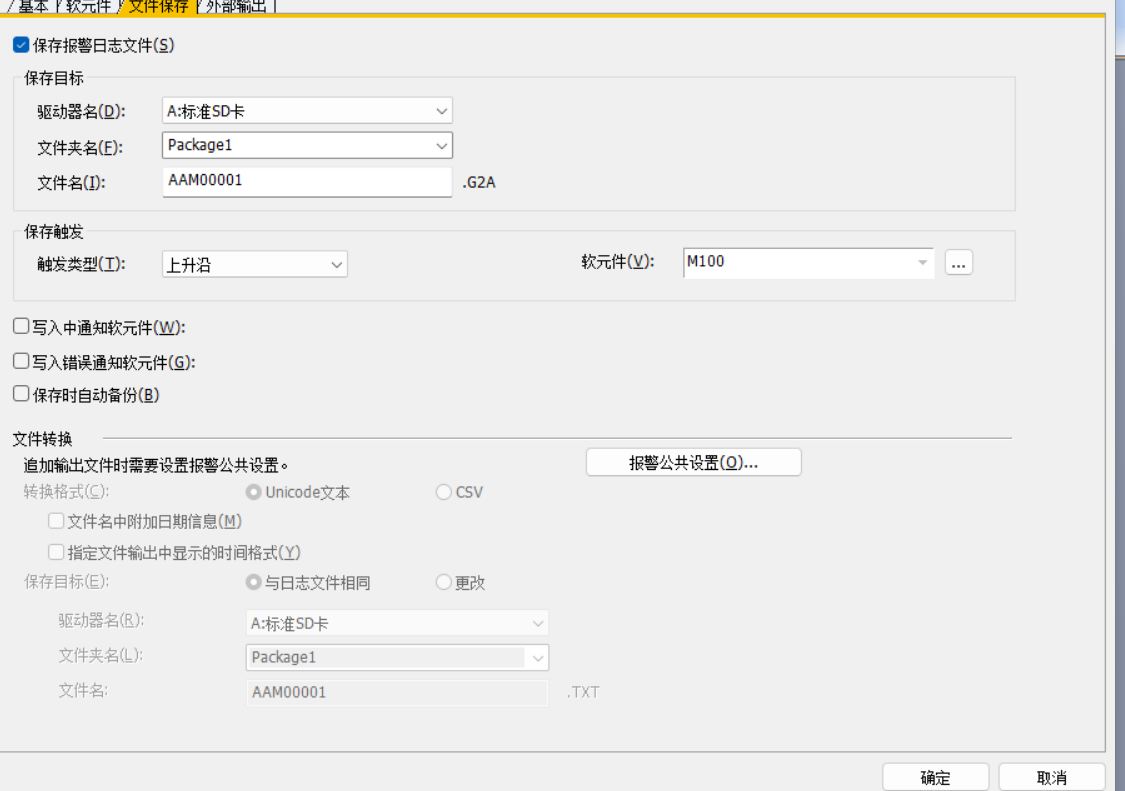Enable the 写入中通知软元件 checkbox
1125x791 pixels.
(21, 327)
